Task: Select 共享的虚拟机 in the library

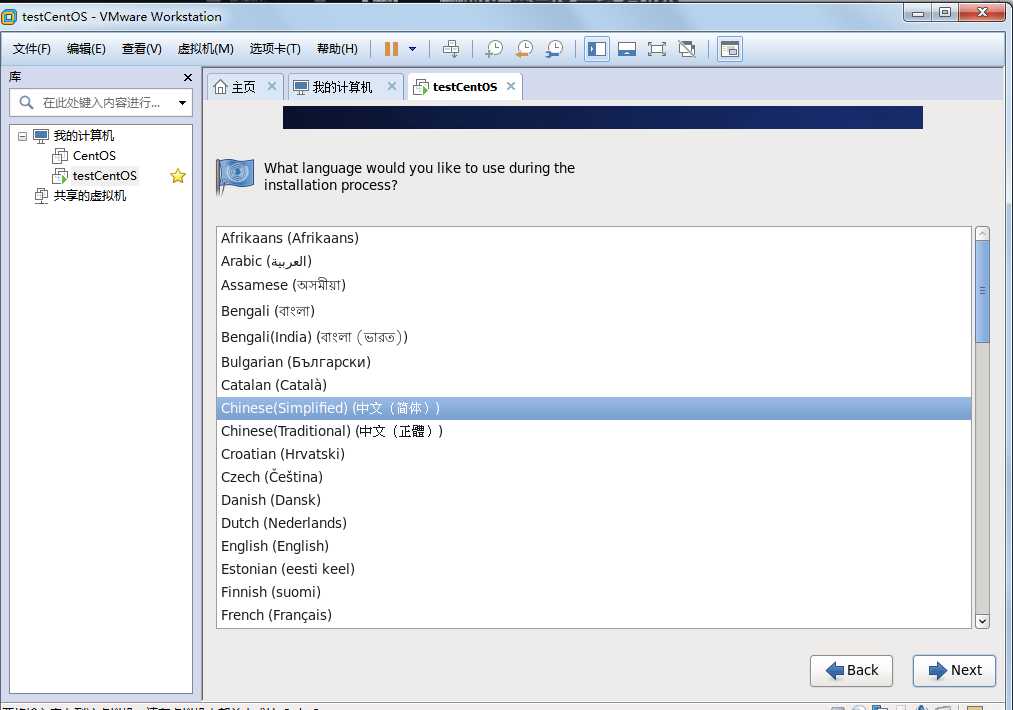Action: (x=89, y=196)
